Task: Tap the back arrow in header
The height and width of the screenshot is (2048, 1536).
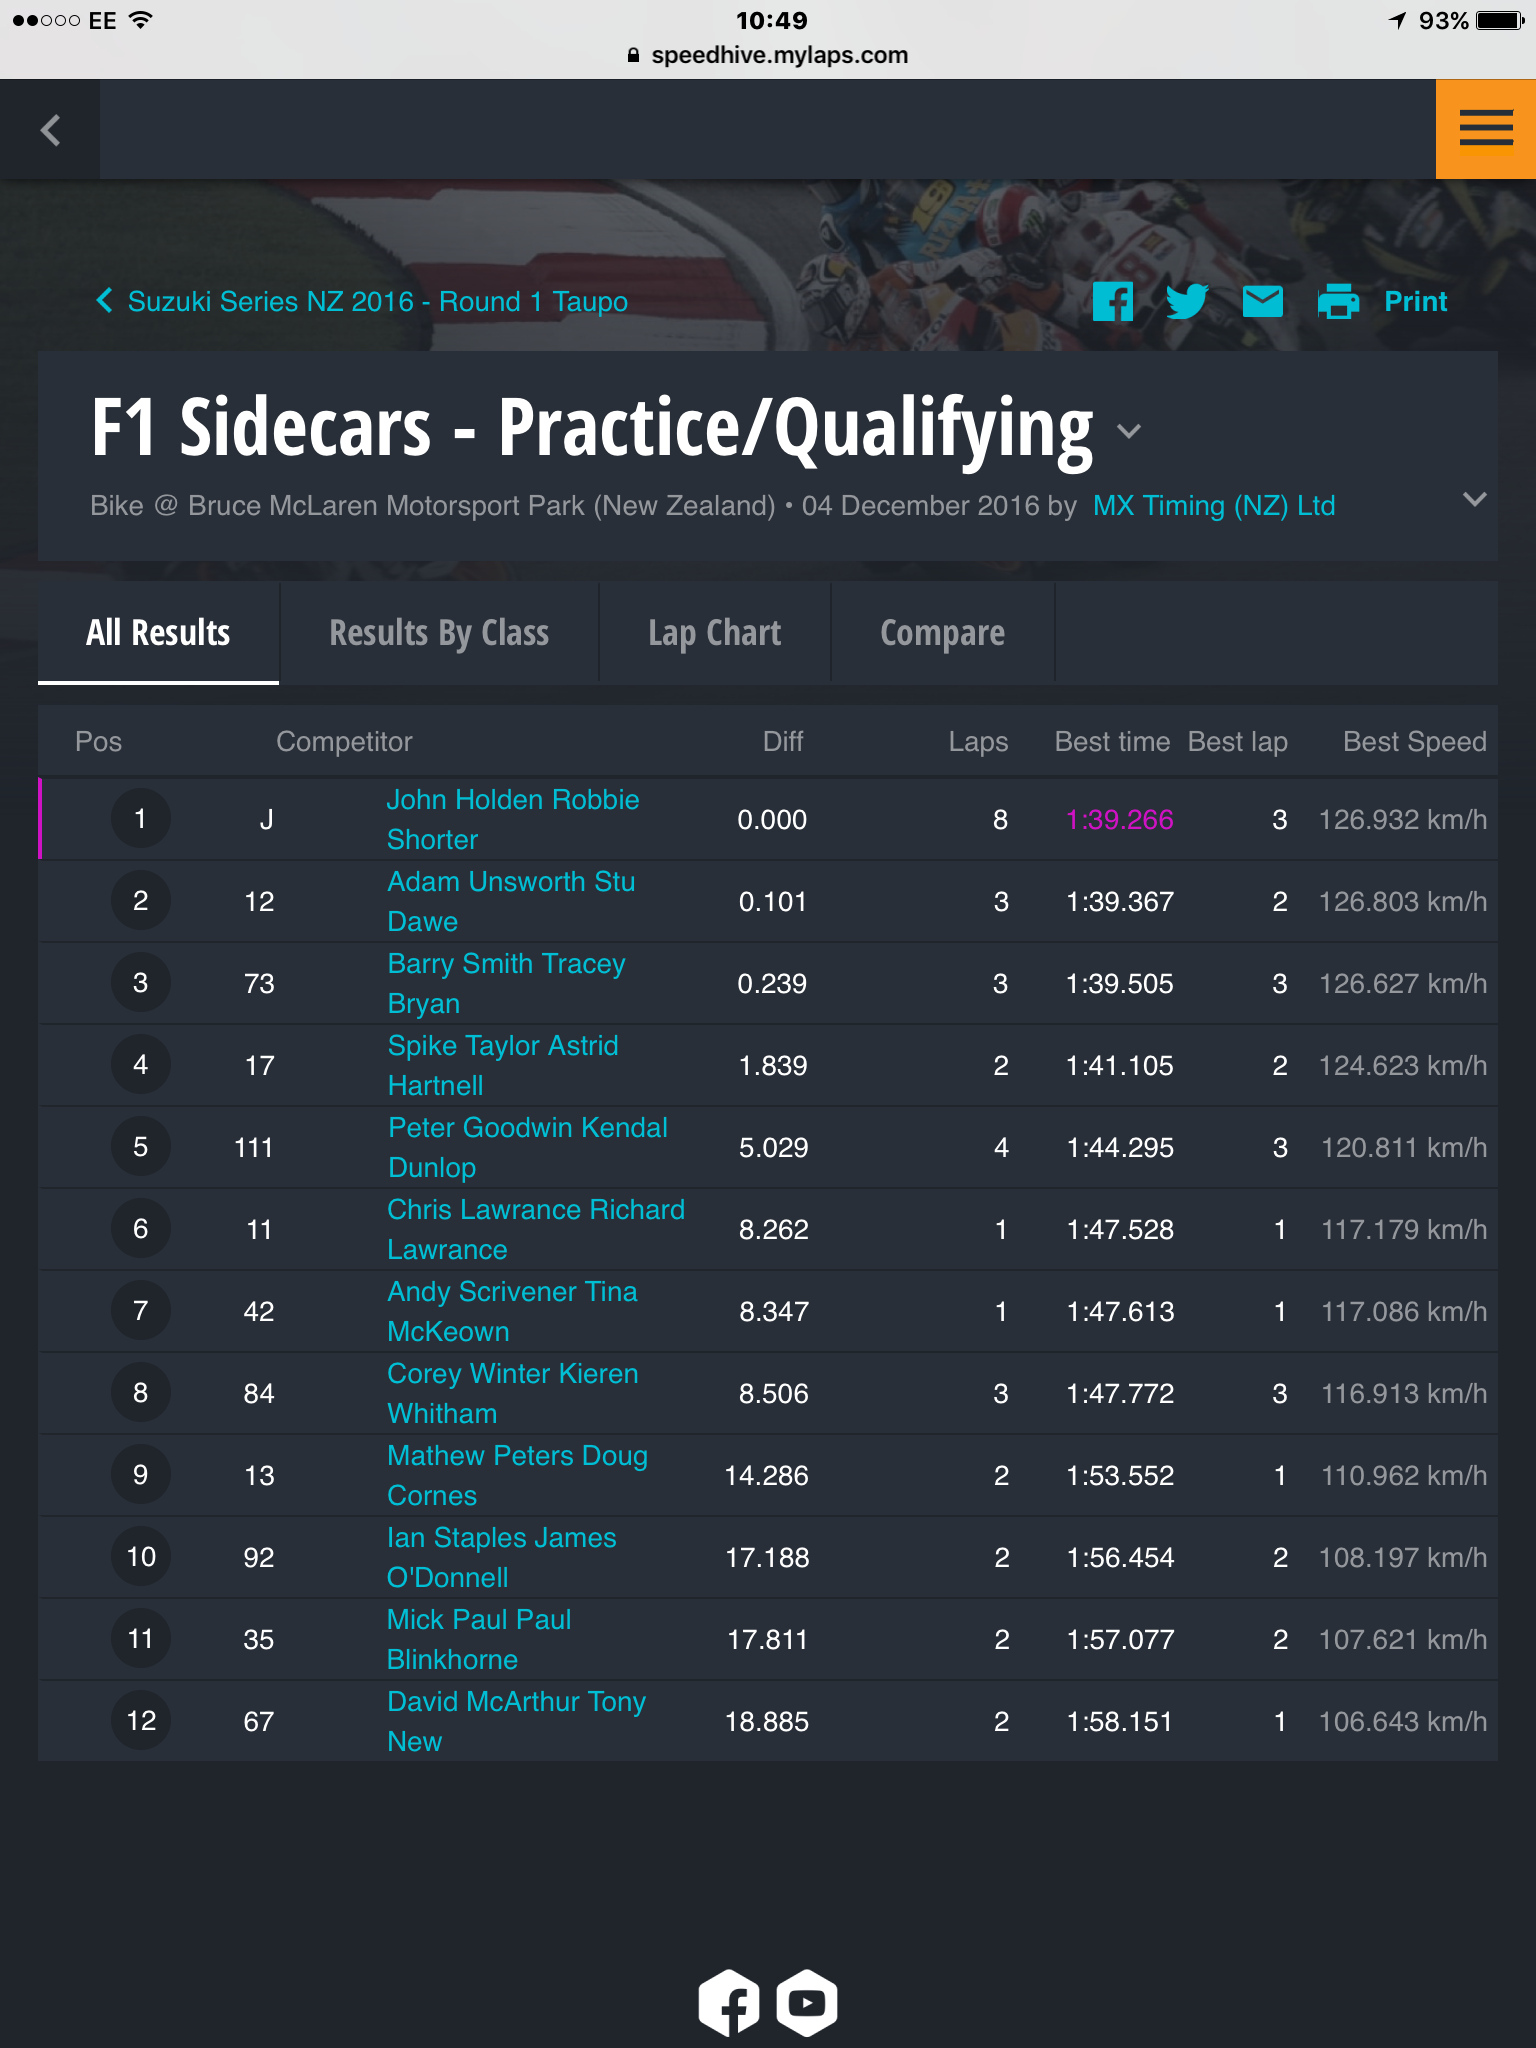Action: 50,129
